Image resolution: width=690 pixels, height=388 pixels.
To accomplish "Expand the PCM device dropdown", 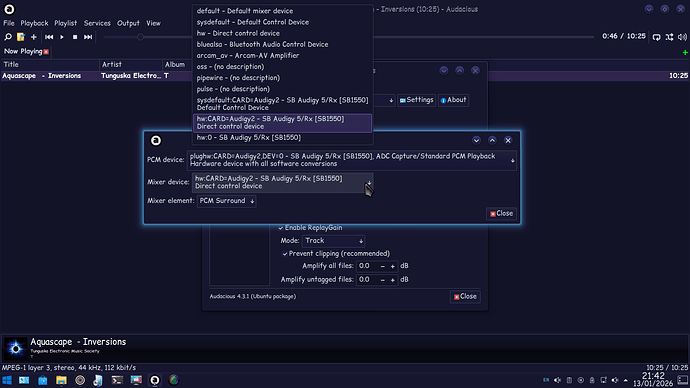I will point(352,160).
